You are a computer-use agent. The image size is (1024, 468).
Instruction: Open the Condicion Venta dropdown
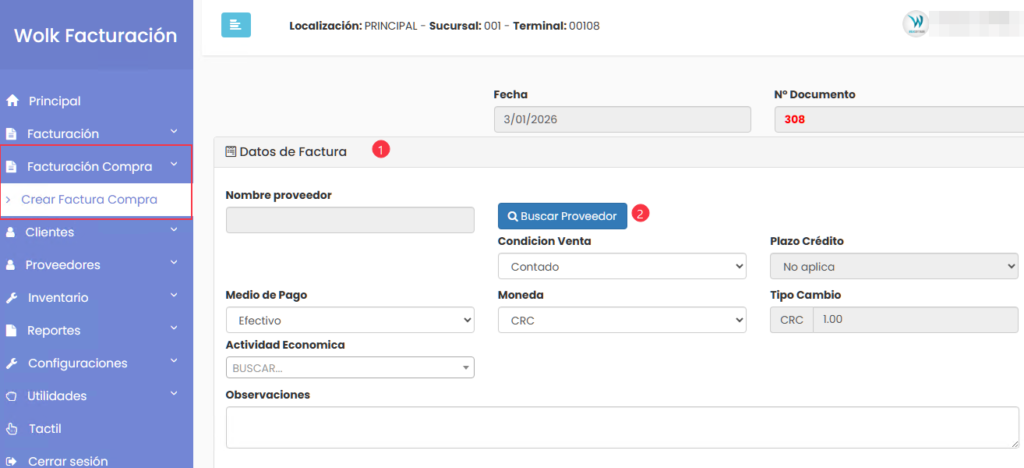(x=621, y=267)
